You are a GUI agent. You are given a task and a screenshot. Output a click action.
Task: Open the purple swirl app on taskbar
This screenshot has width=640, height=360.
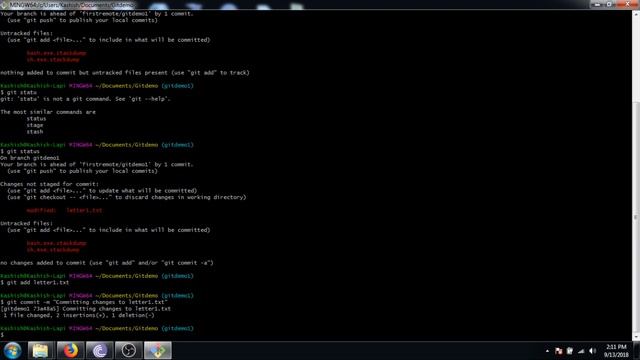[x=99, y=351]
